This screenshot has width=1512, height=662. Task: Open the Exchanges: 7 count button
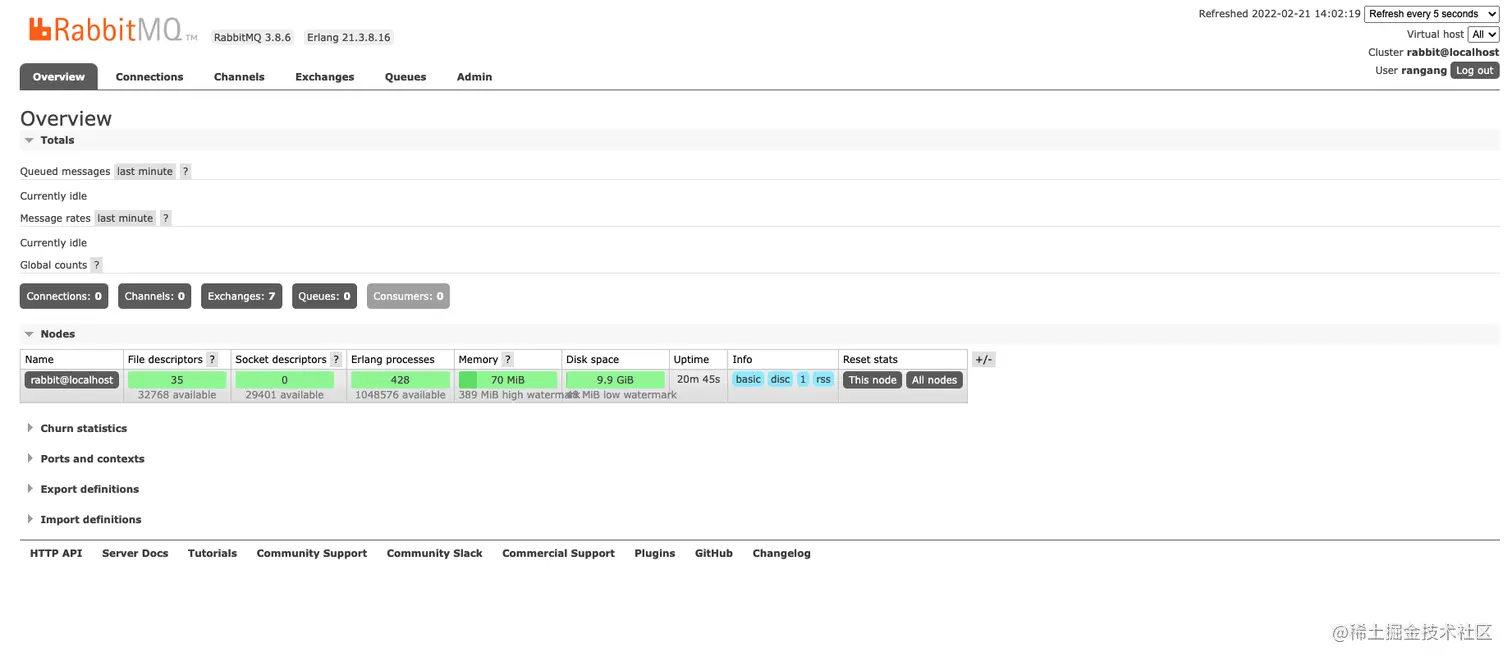[242, 296]
